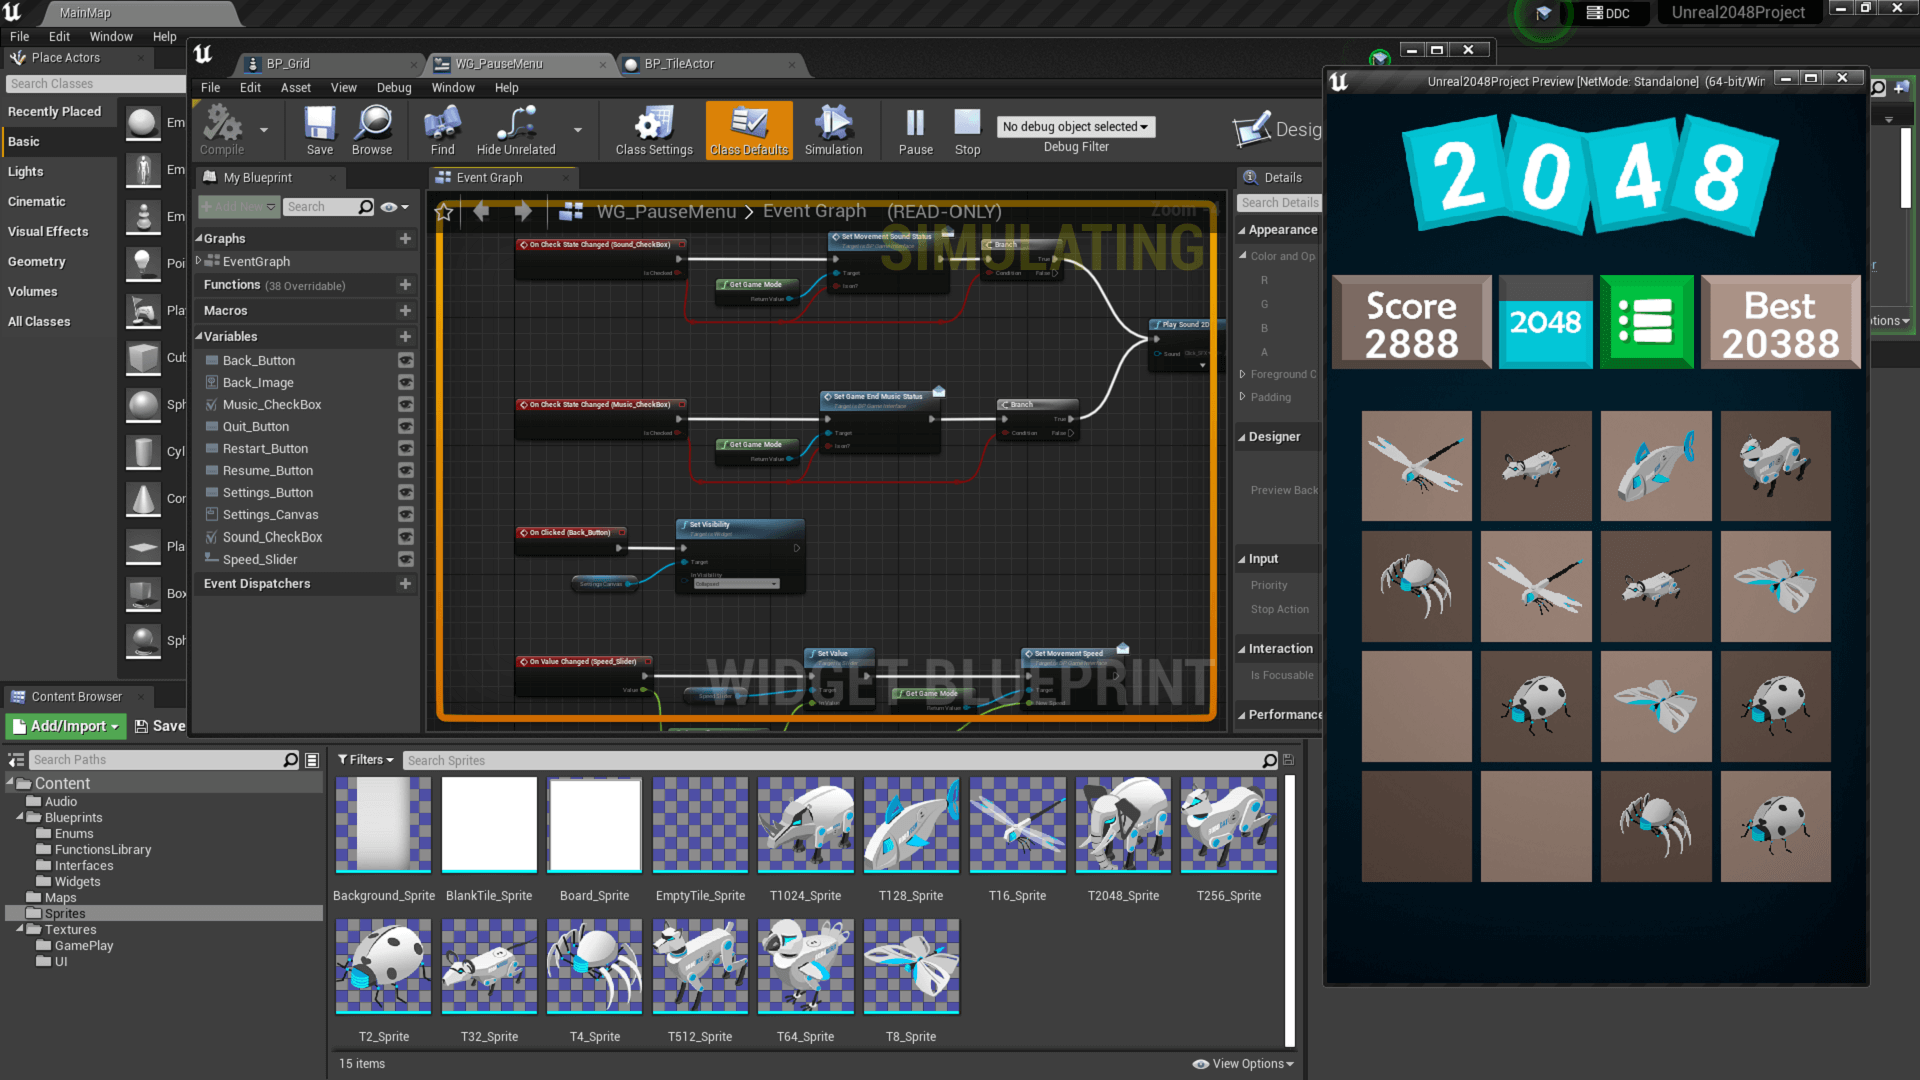The image size is (1920, 1080).
Task: Toggle visibility eye for Sound_CheckBox variable
Action: [406, 537]
